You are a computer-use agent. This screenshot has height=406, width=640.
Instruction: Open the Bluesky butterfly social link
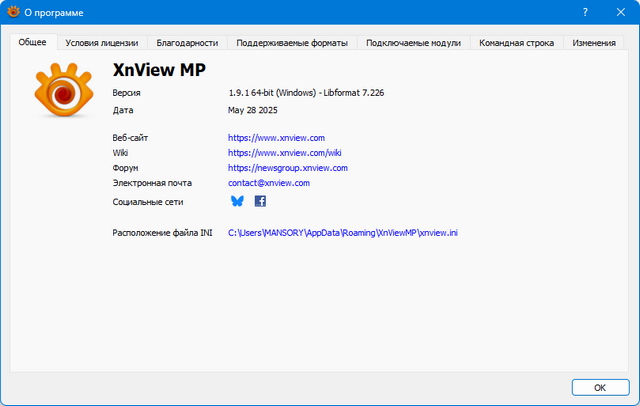coord(237,201)
